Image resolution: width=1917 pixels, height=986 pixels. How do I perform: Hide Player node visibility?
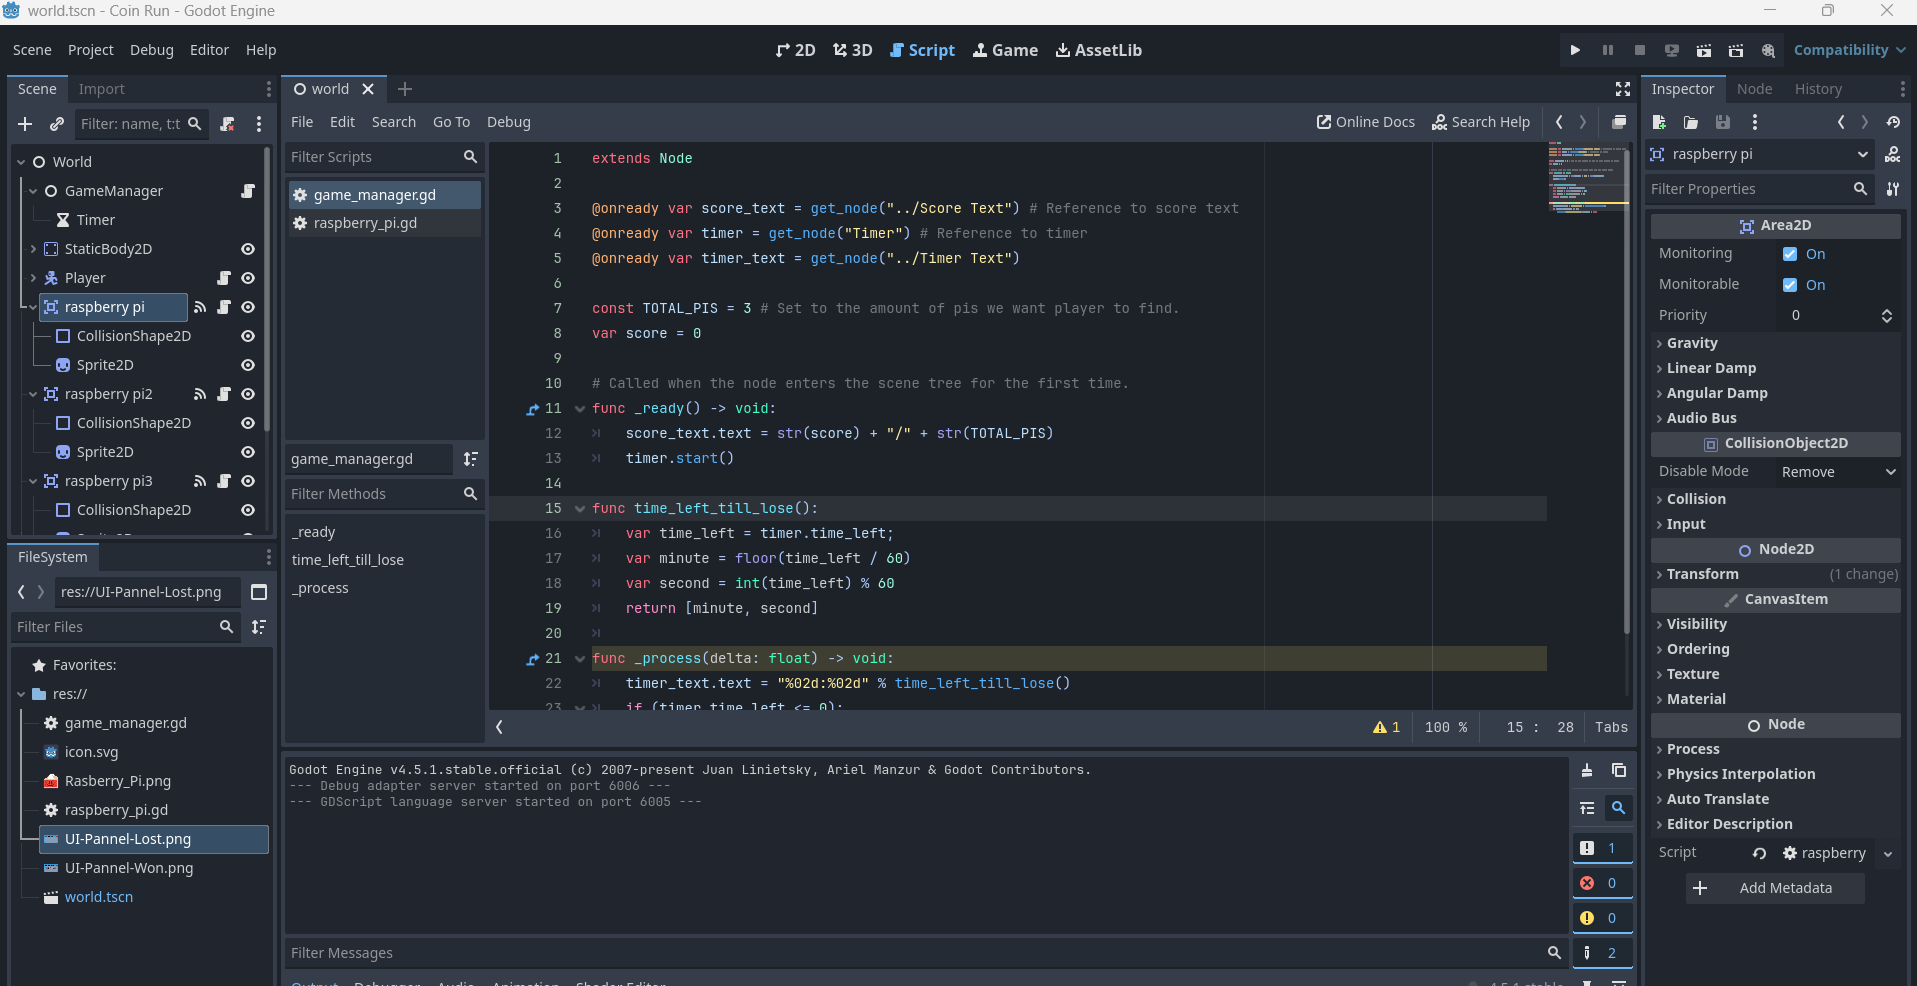tap(248, 278)
